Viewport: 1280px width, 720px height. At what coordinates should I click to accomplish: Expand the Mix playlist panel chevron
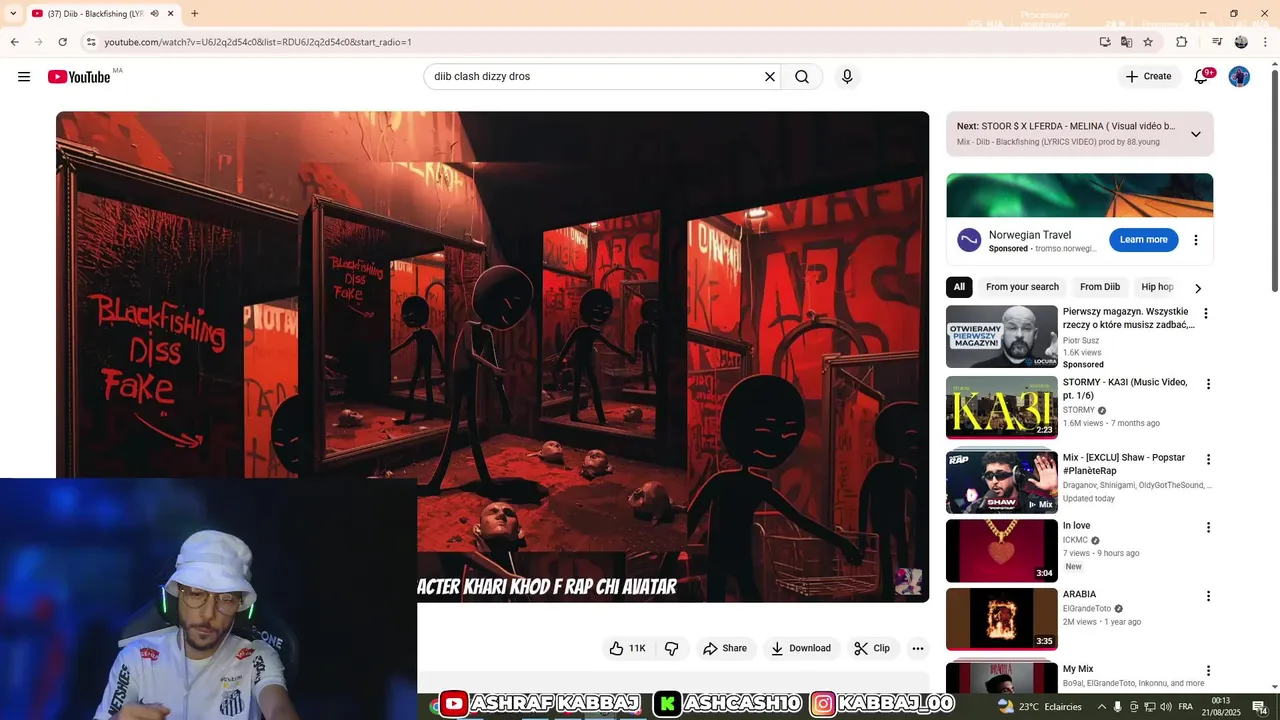click(1195, 134)
